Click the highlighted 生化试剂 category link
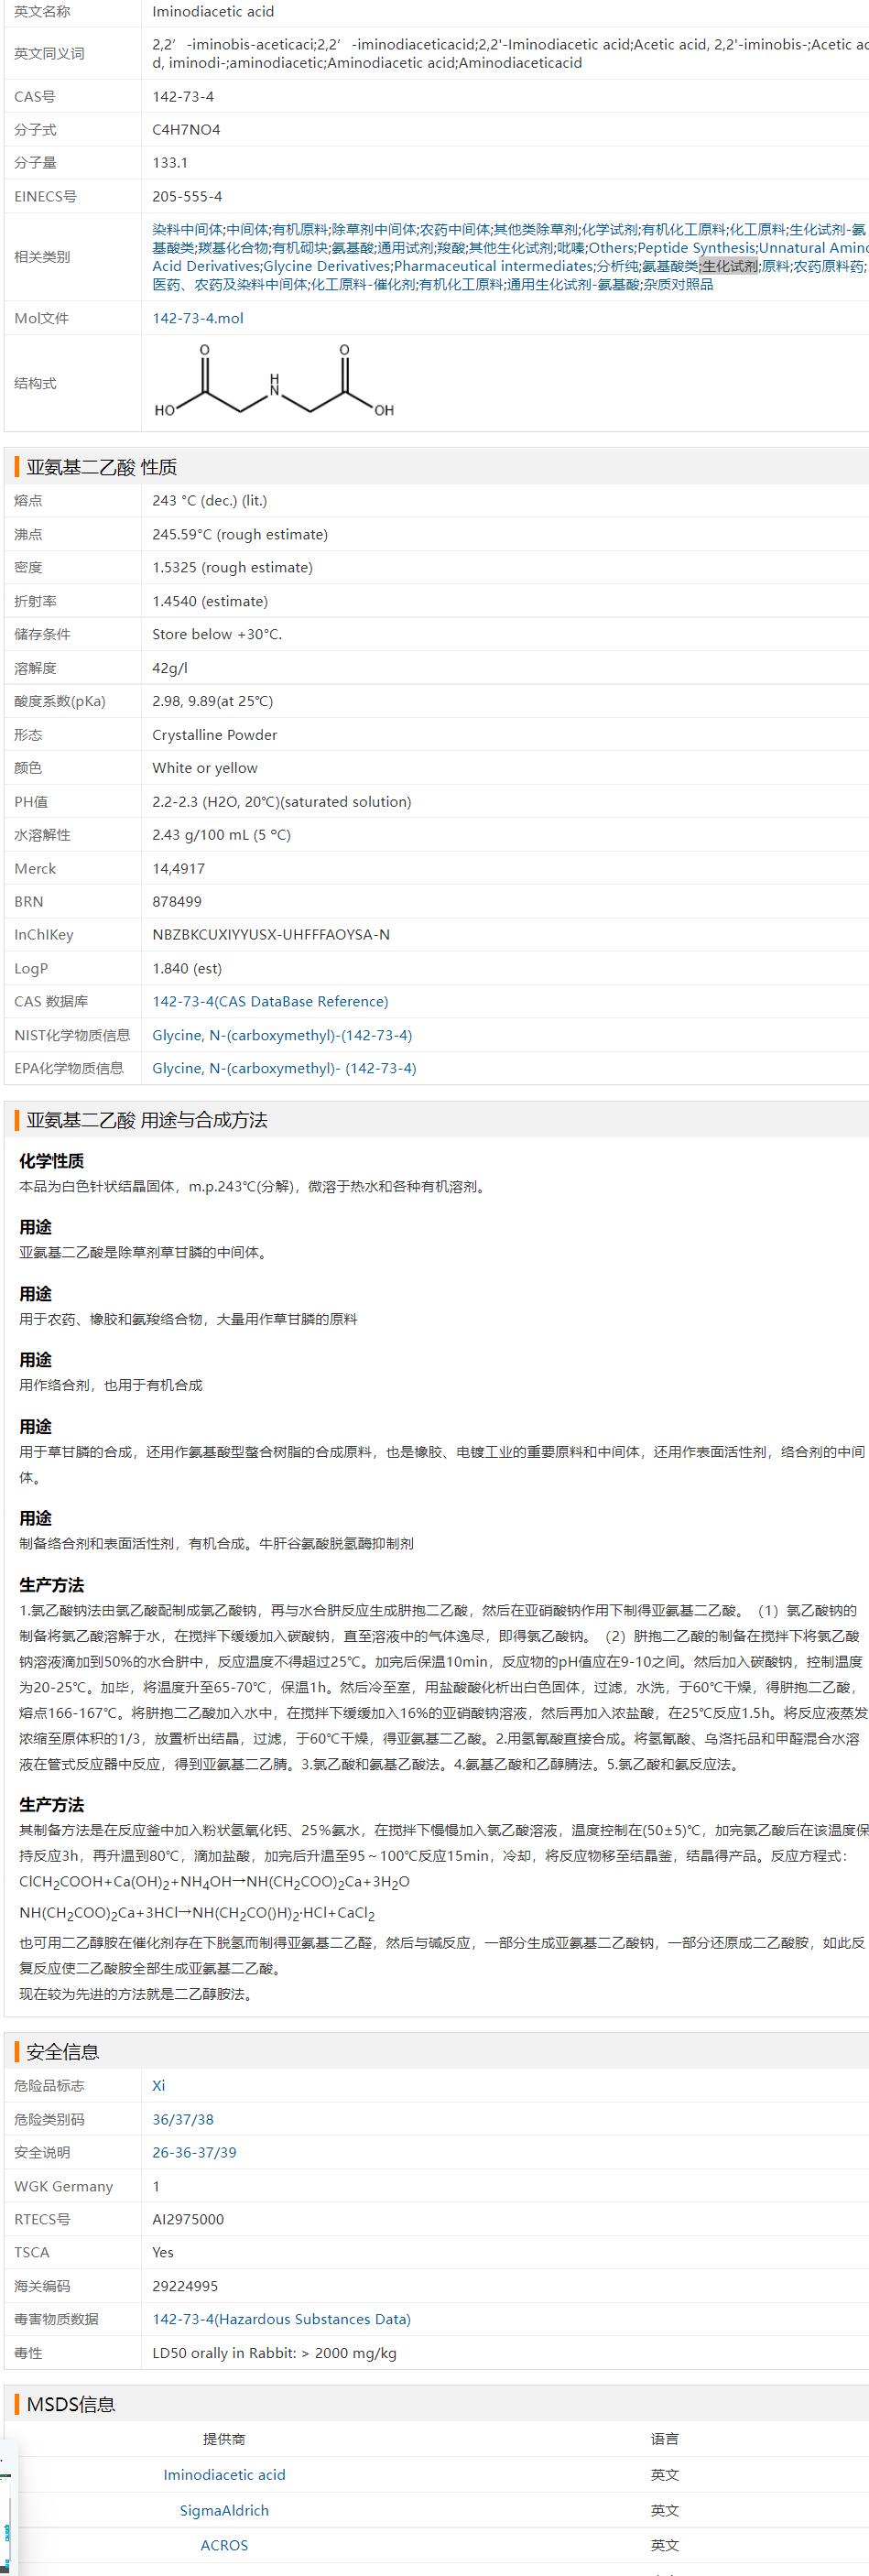The width and height of the screenshot is (869, 2576). (x=729, y=266)
